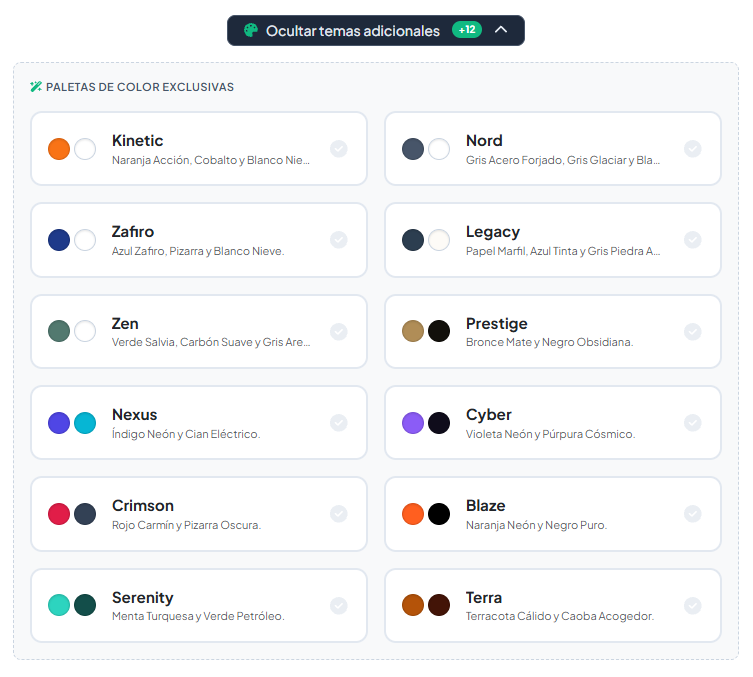Toggle the checkmark on the Cyber card
Image resolution: width=753 pixels, height=677 pixels.
coord(692,423)
